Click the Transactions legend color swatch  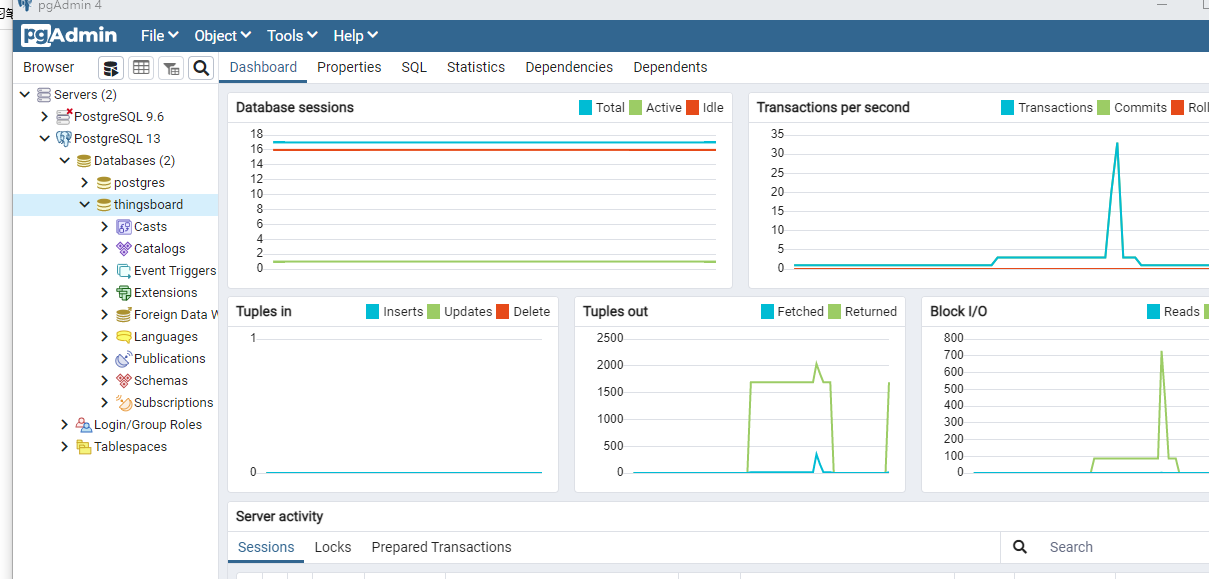click(x=1008, y=107)
